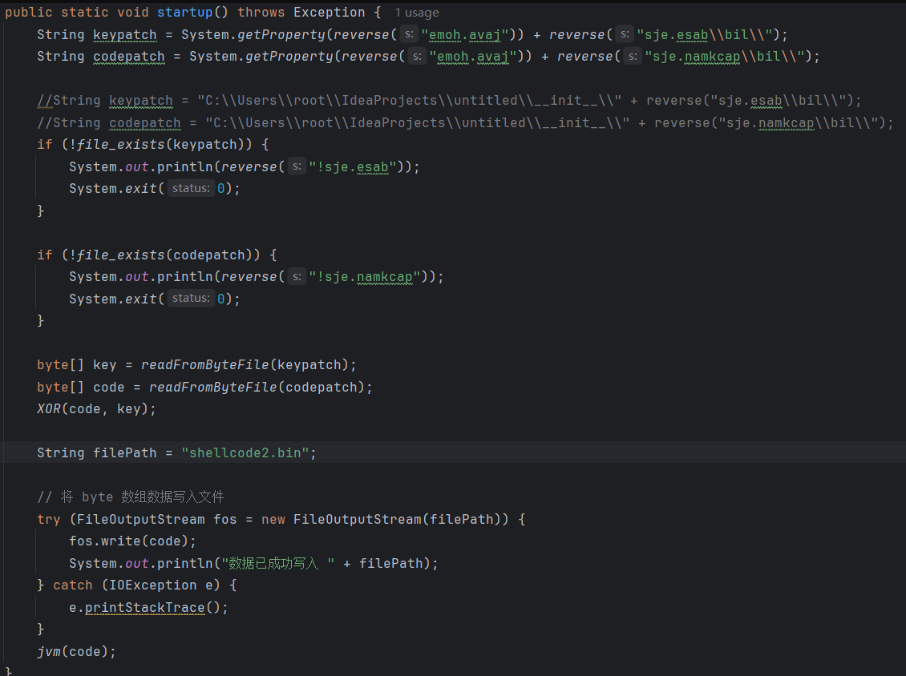Click IOException in the catch clause
Screen dimensions: 906x676
pyautogui.click(x=153, y=585)
